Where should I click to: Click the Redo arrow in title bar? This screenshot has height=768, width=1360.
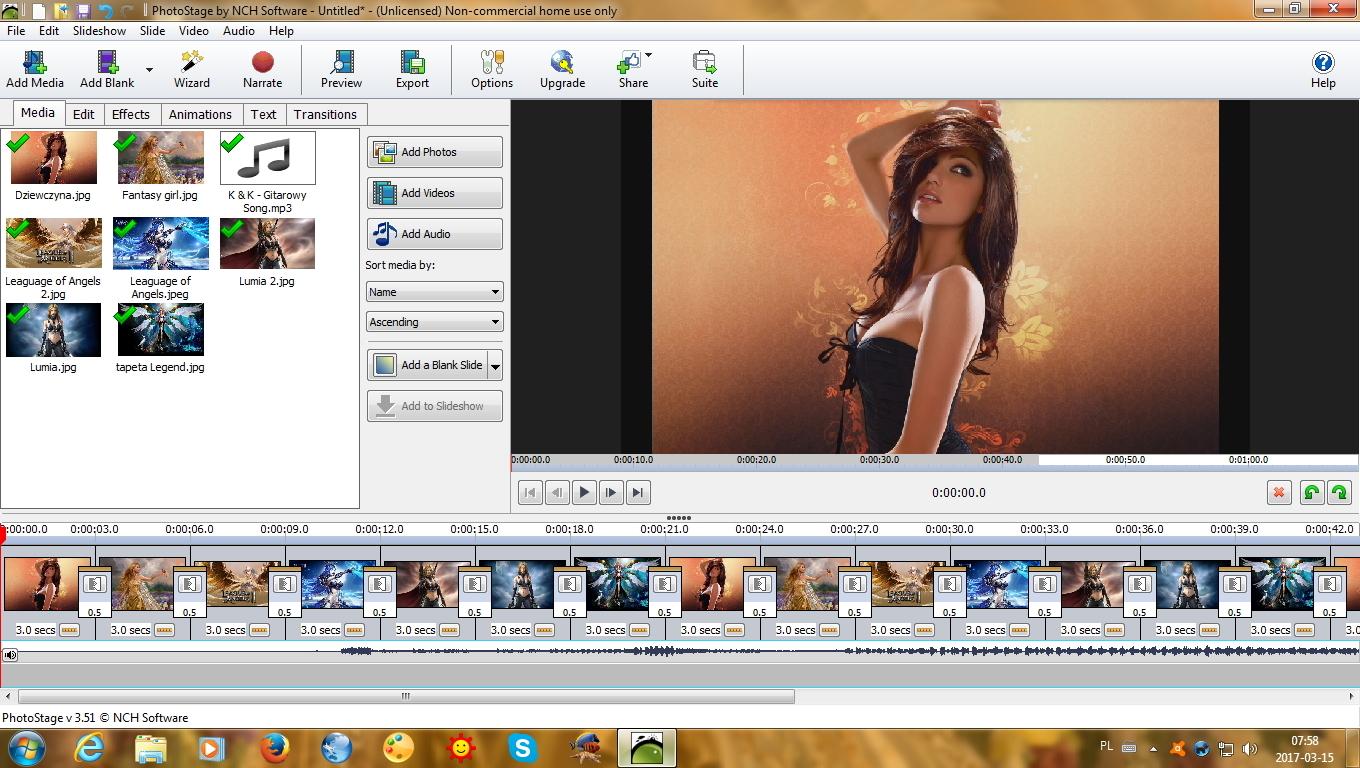click(x=128, y=11)
